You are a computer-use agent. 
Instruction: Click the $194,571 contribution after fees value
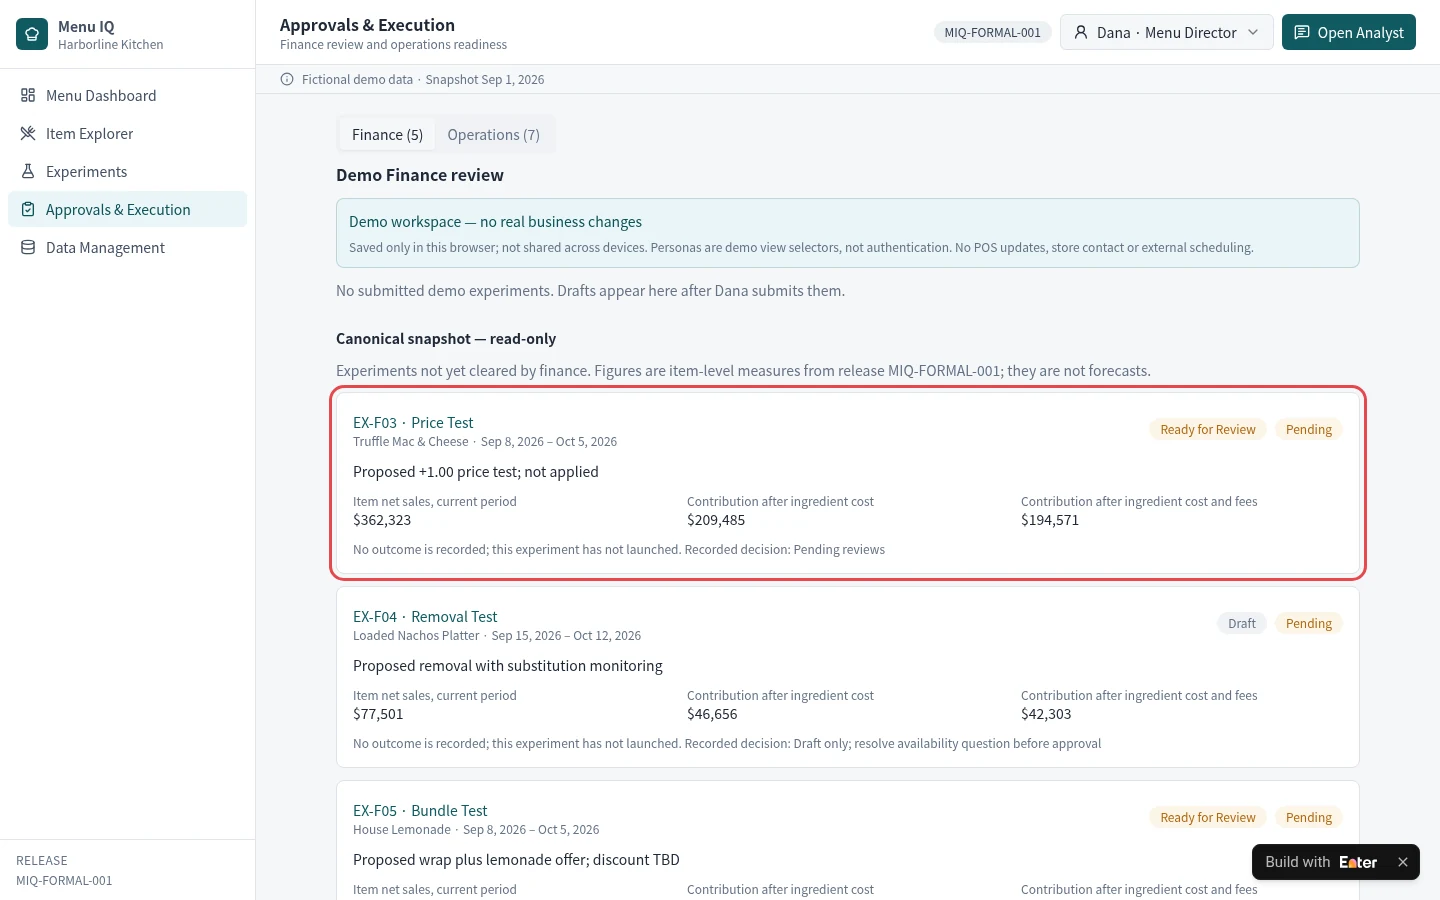pyautogui.click(x=1050, y=520)
